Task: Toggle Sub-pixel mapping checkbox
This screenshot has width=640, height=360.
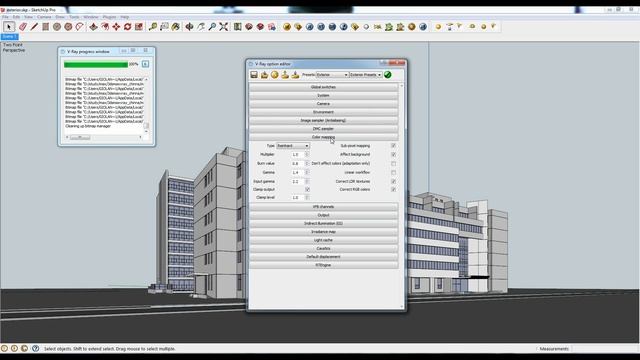Action: point(393,146)
